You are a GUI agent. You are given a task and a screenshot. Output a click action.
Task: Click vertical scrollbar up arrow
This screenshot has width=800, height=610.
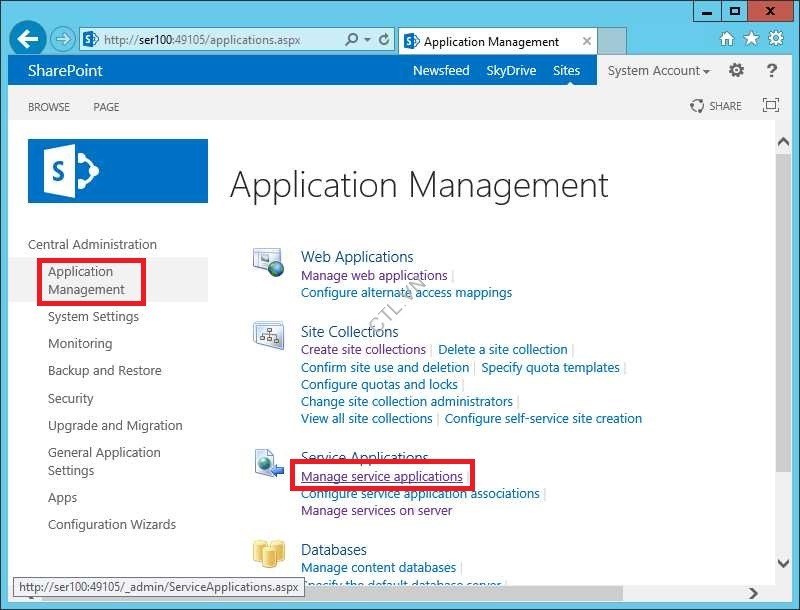[x=783, y=142]
